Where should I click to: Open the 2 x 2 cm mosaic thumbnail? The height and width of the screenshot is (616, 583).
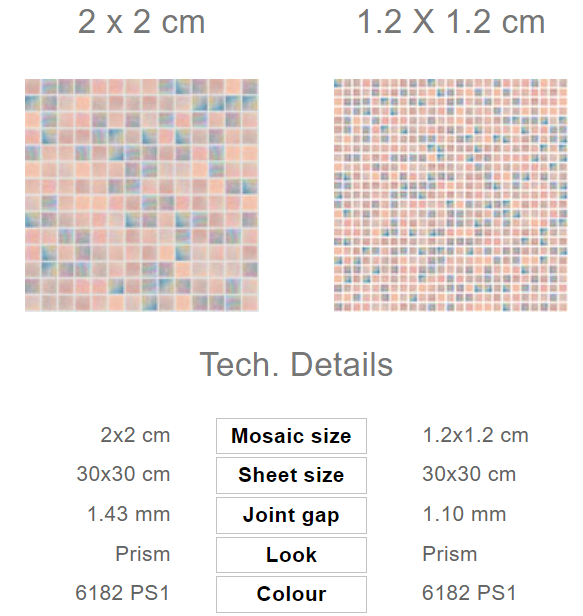(x=142, y=195)
